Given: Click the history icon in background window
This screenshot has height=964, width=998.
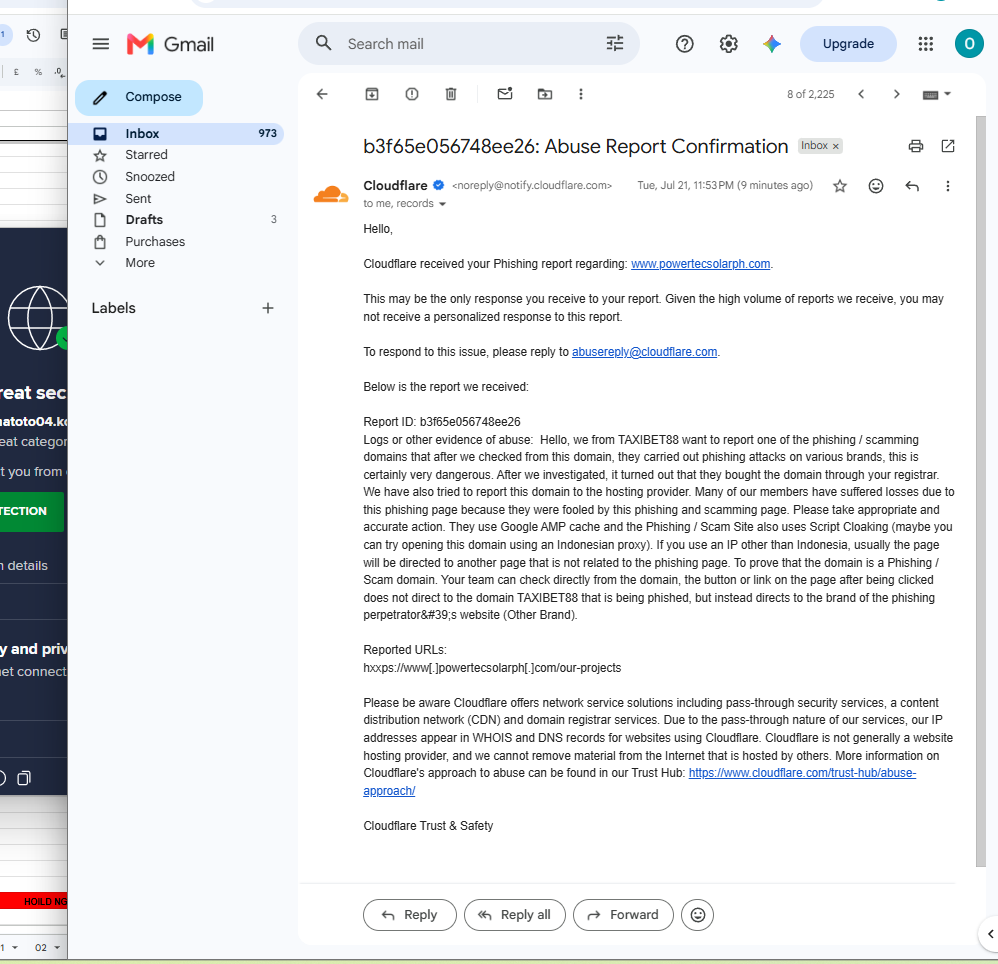Looking at the screenshot, I should pos(33,35).
